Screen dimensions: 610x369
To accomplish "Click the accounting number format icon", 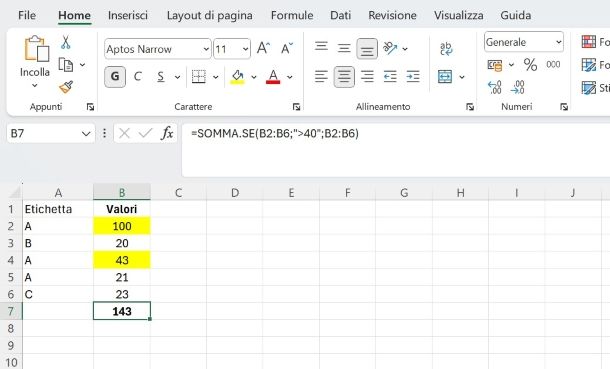I will (x=494, y=65).
